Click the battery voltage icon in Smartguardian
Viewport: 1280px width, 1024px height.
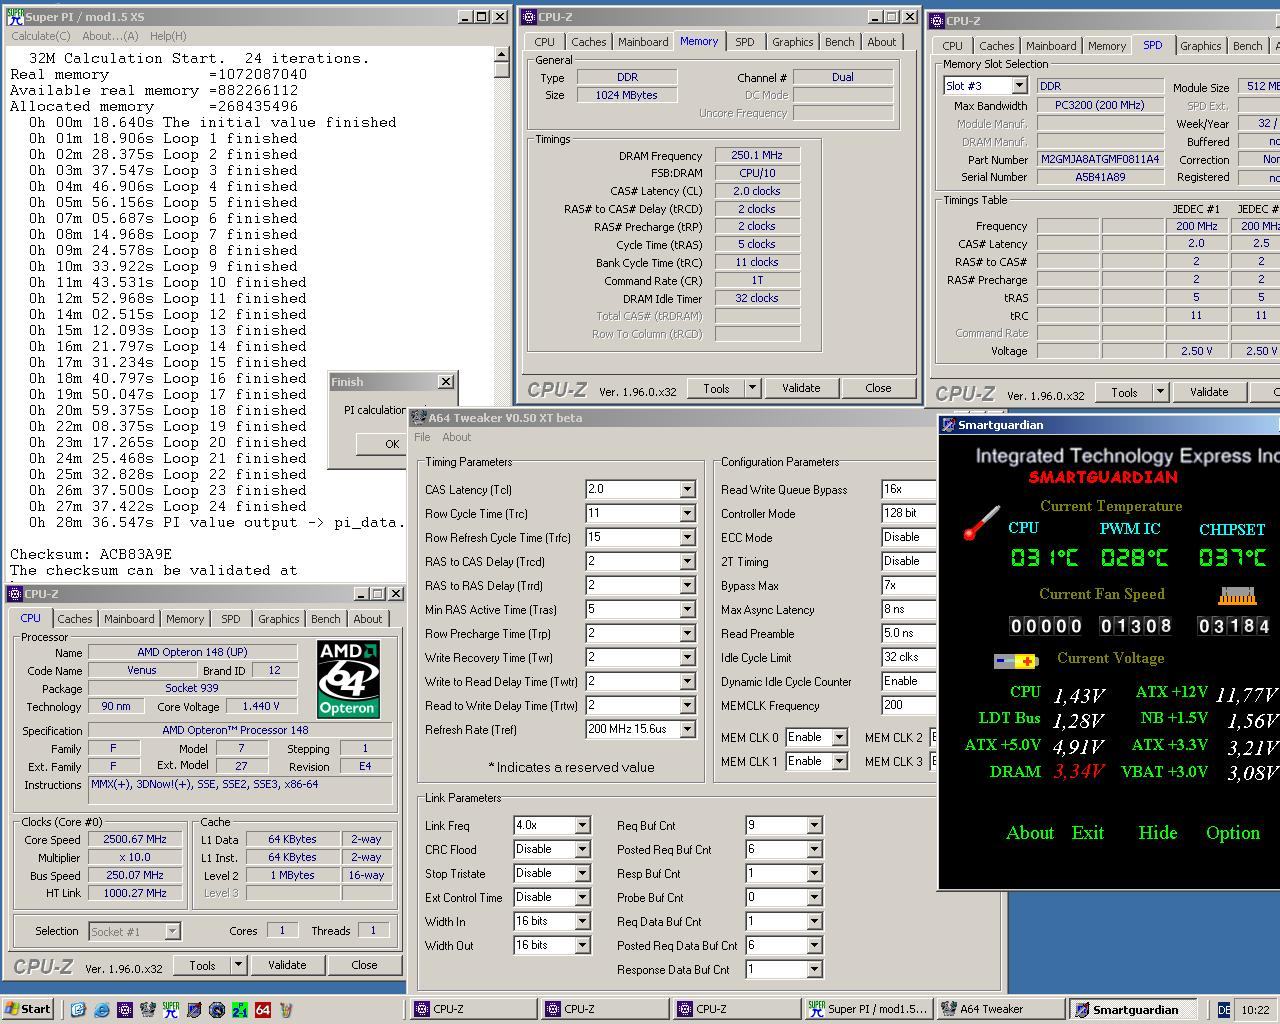(1016, 661)
